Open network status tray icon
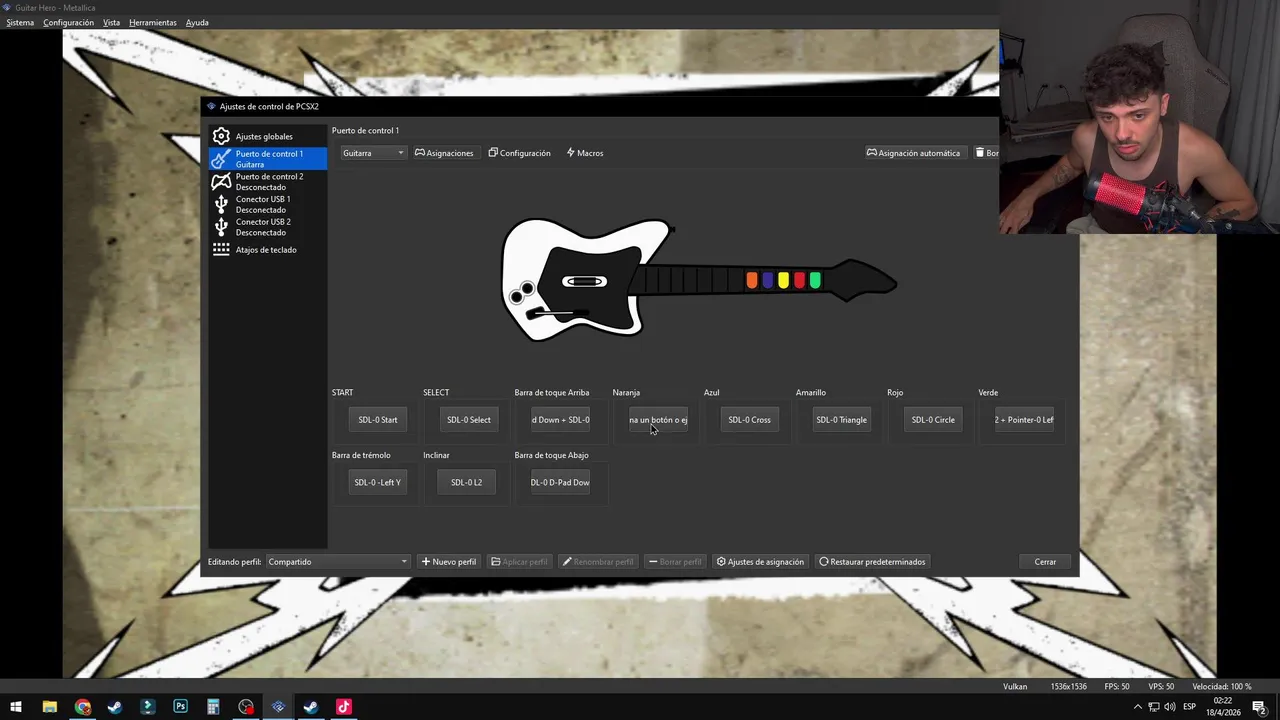This screenshot has height=720, width=1280. (x=1154, y=707)
